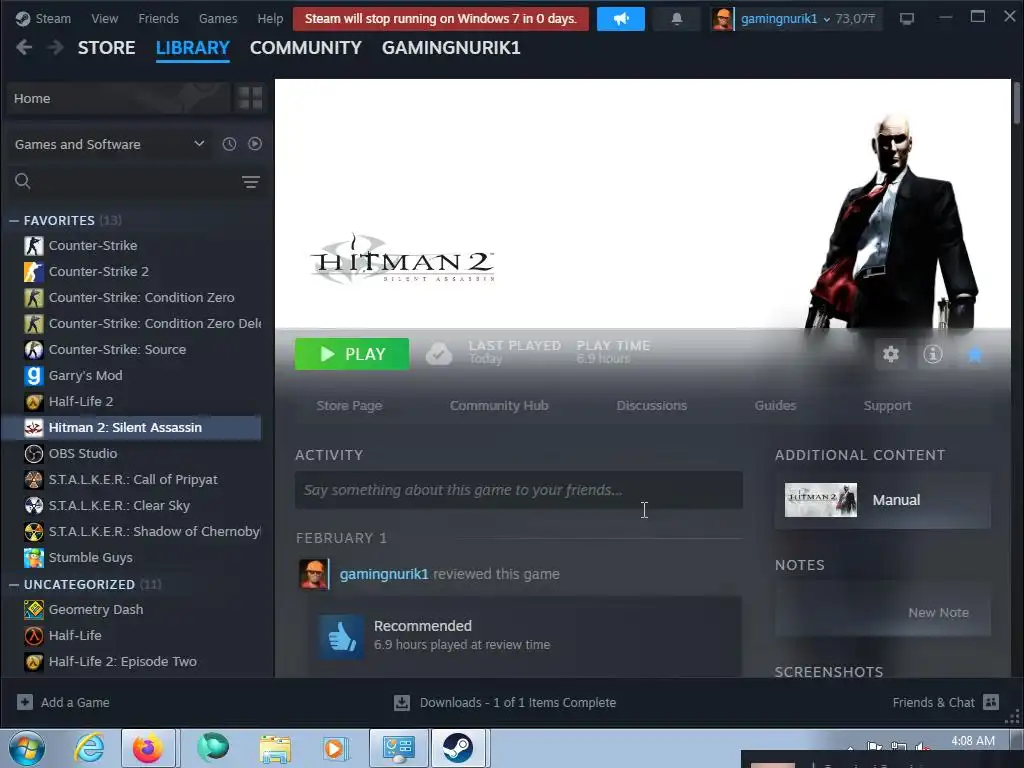
Task: Go to the STORE tab
Action: pyautogui.click(x=106, y=48)
